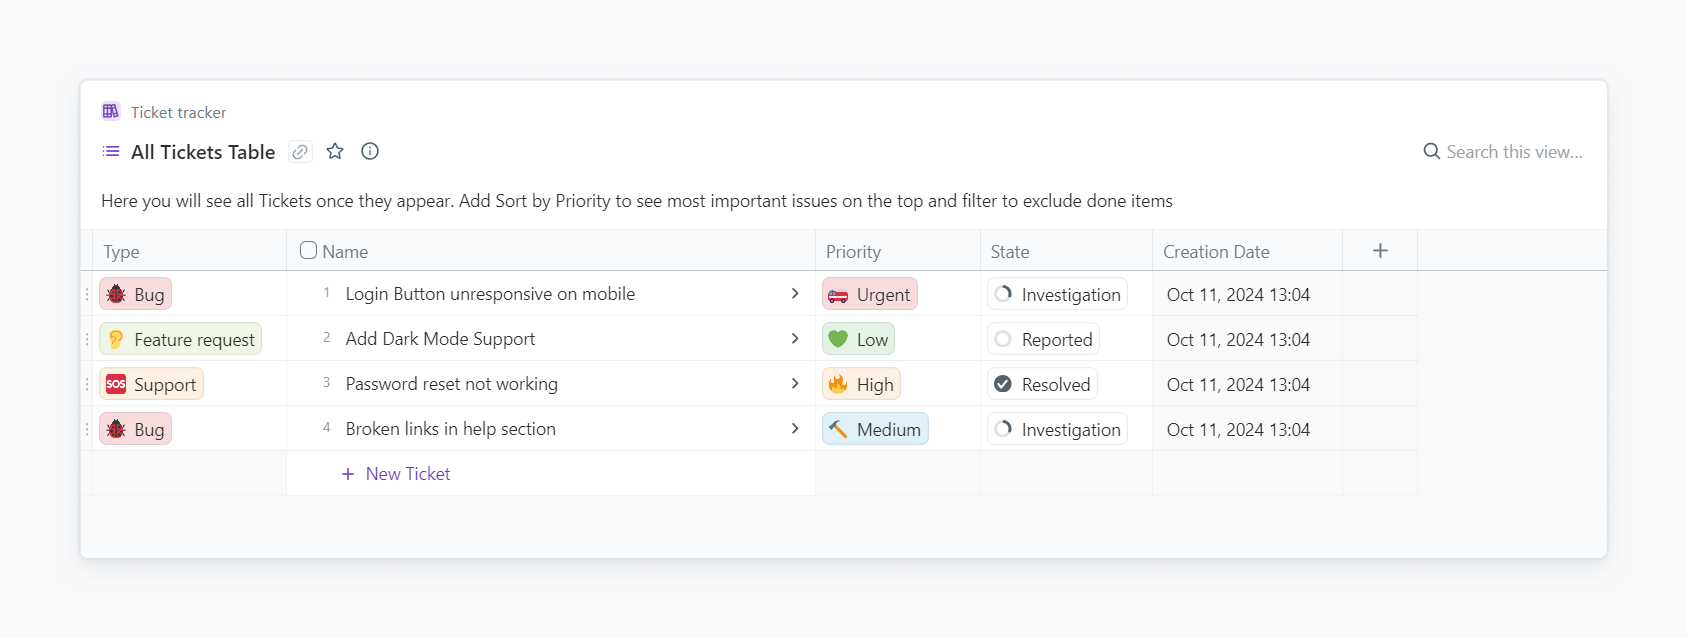Open the Ticket tracker breadcrumb link
Screen dimensions: 1687x638
178,112
